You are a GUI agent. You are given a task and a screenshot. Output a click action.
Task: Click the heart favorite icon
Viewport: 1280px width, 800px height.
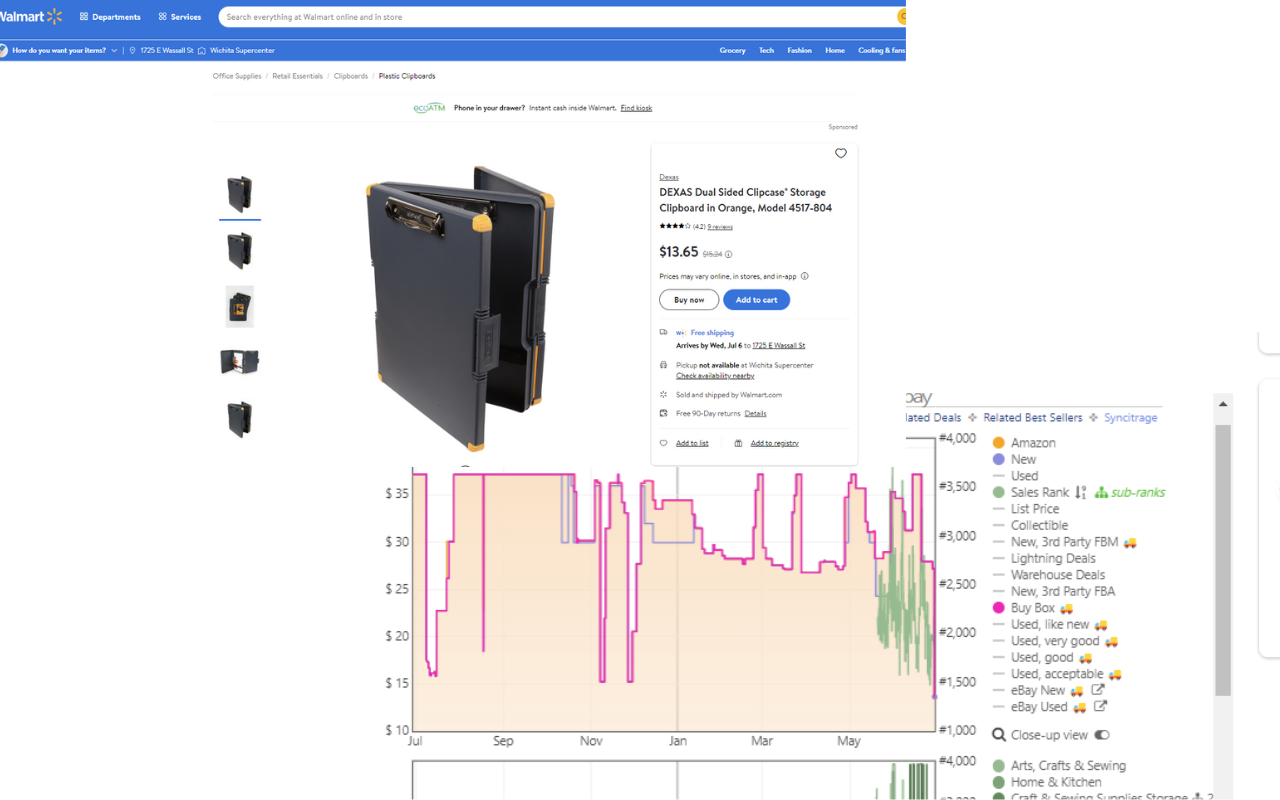[x=841, y=153]
